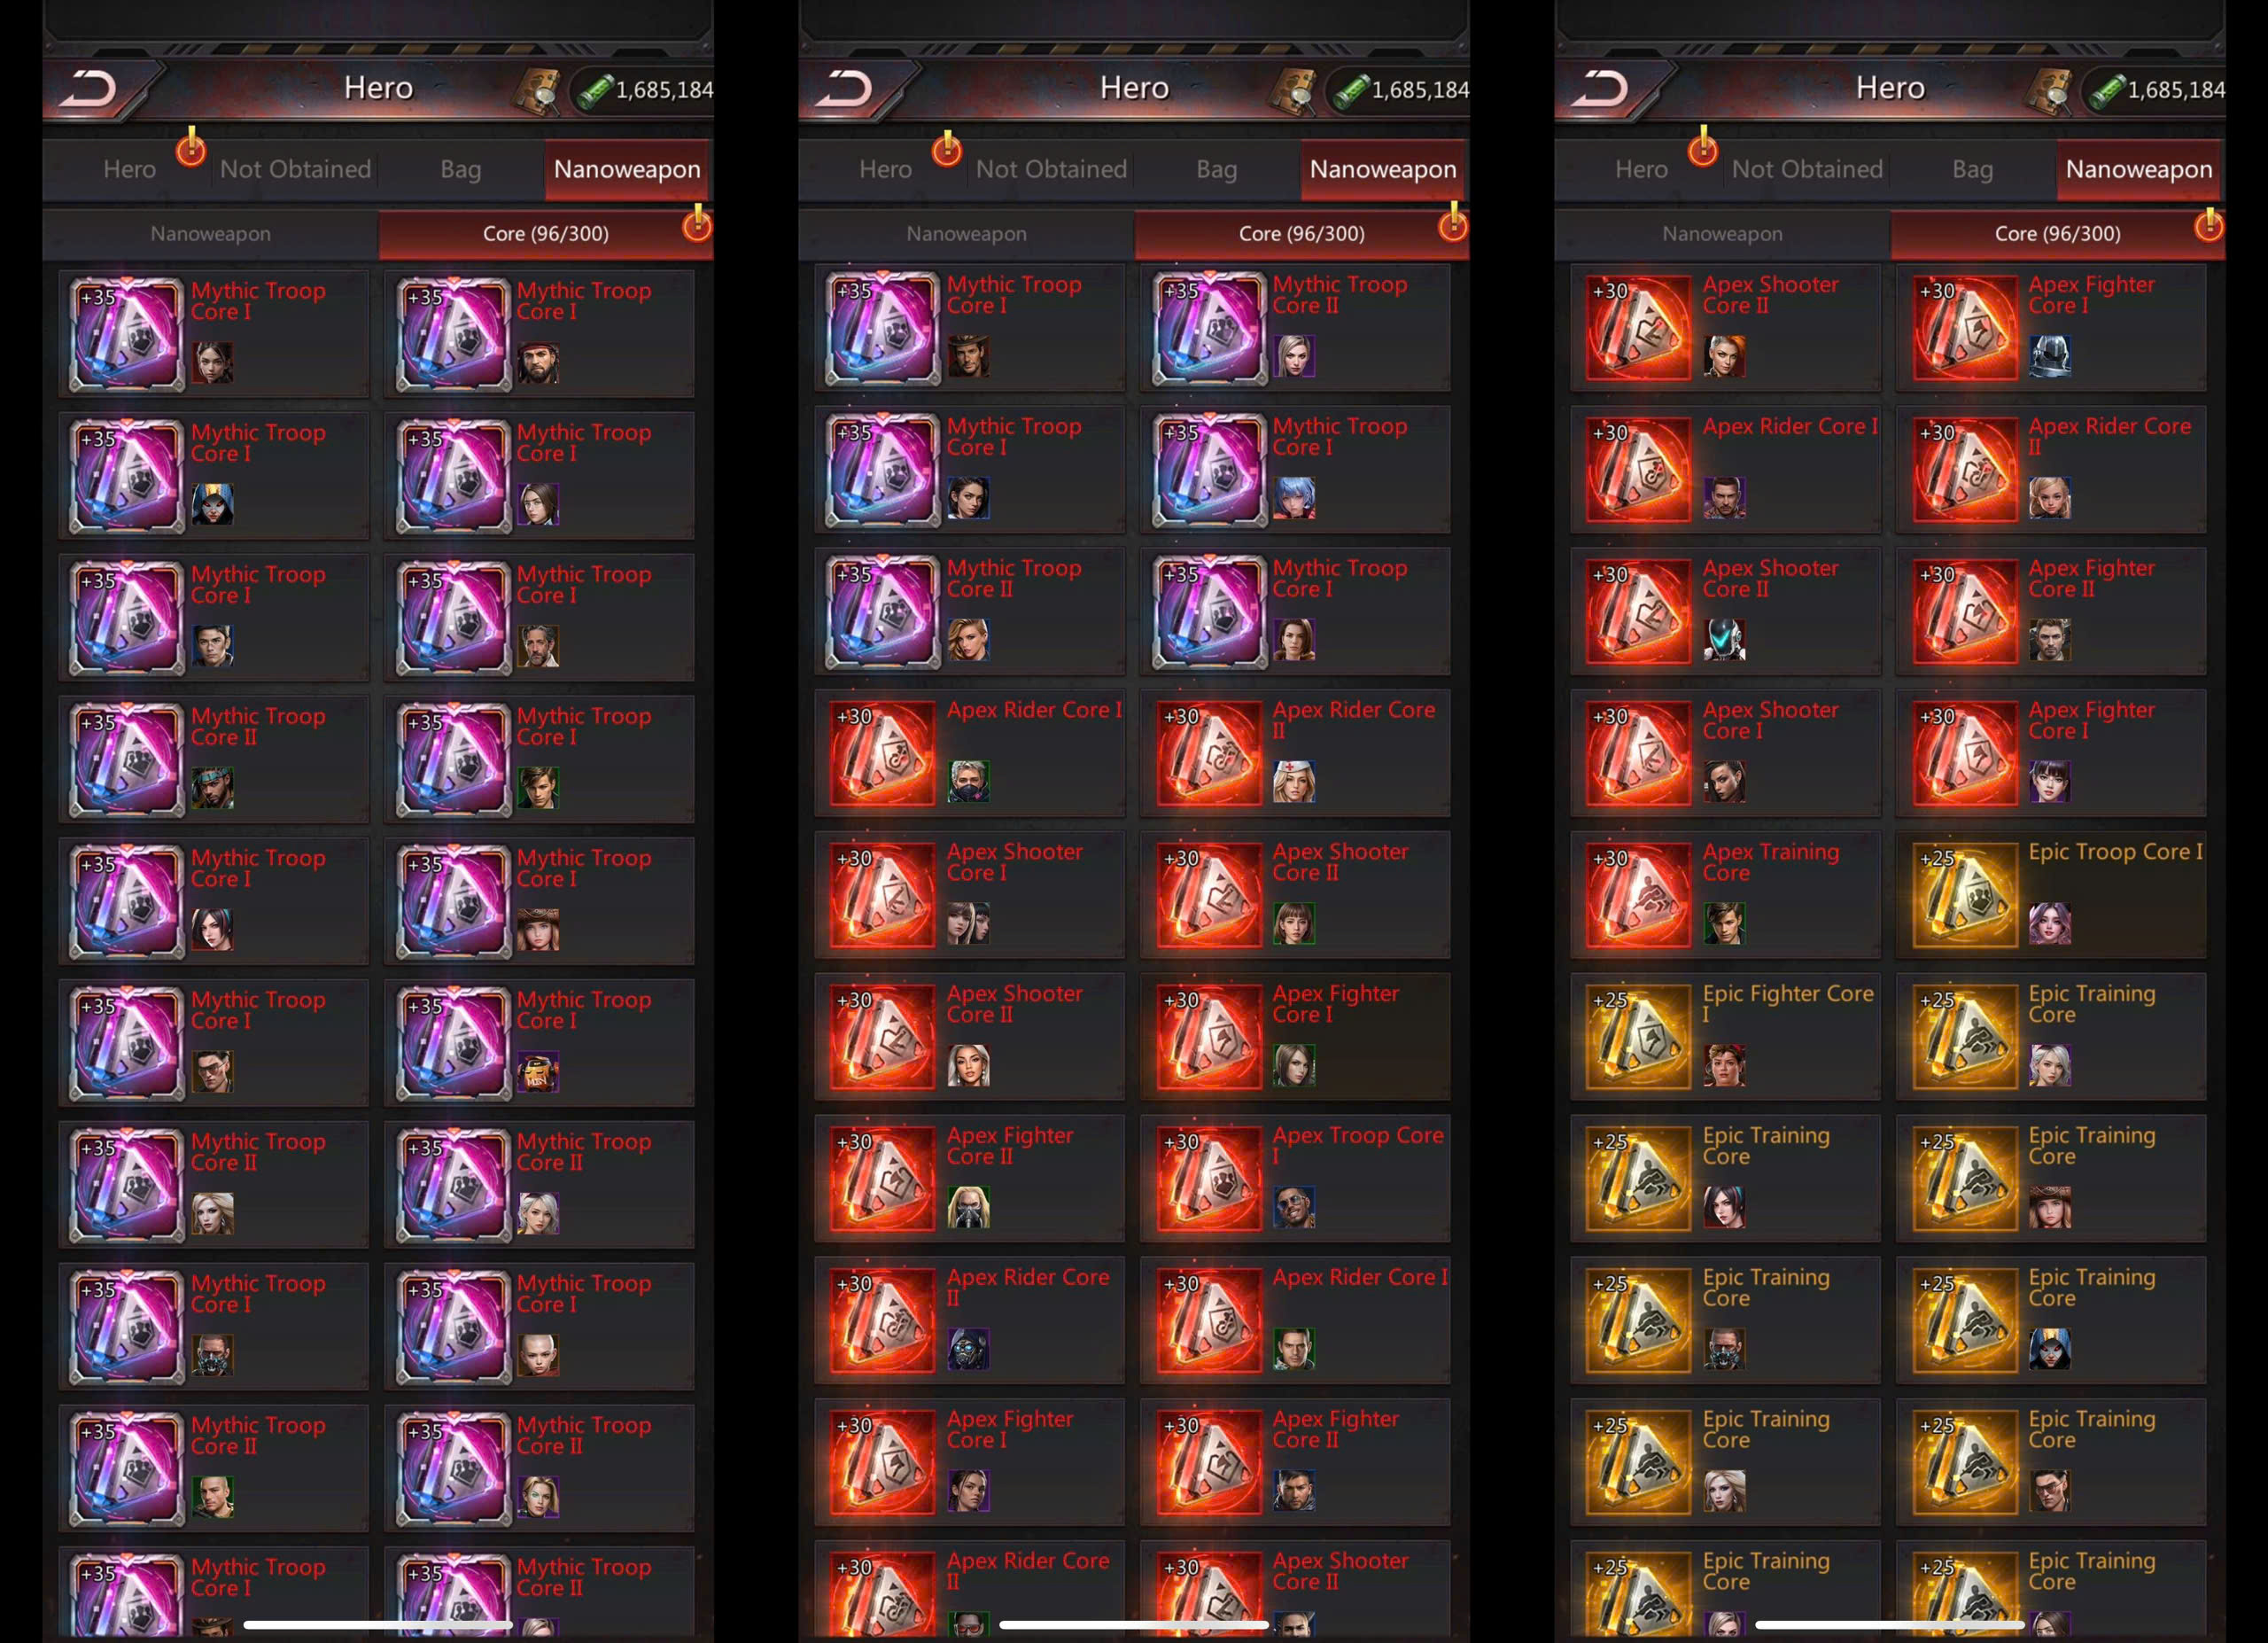2268x1643 pixels.
Task: Switch to Nanoweapon sub-tab in the rightmost screen
Action: (x=1722, y=233)
